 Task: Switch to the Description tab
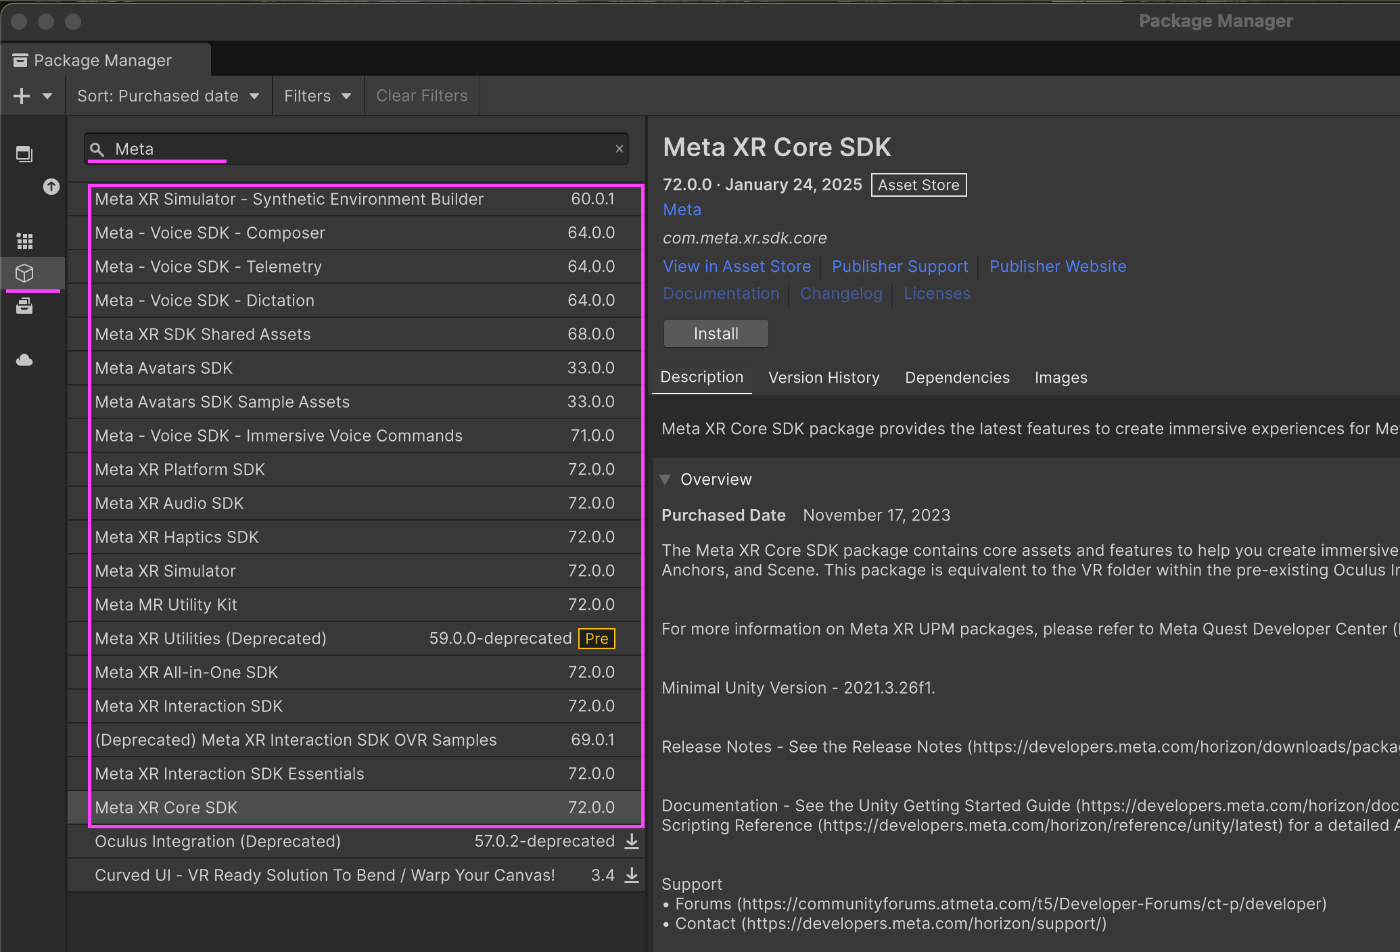pos(702,378)
